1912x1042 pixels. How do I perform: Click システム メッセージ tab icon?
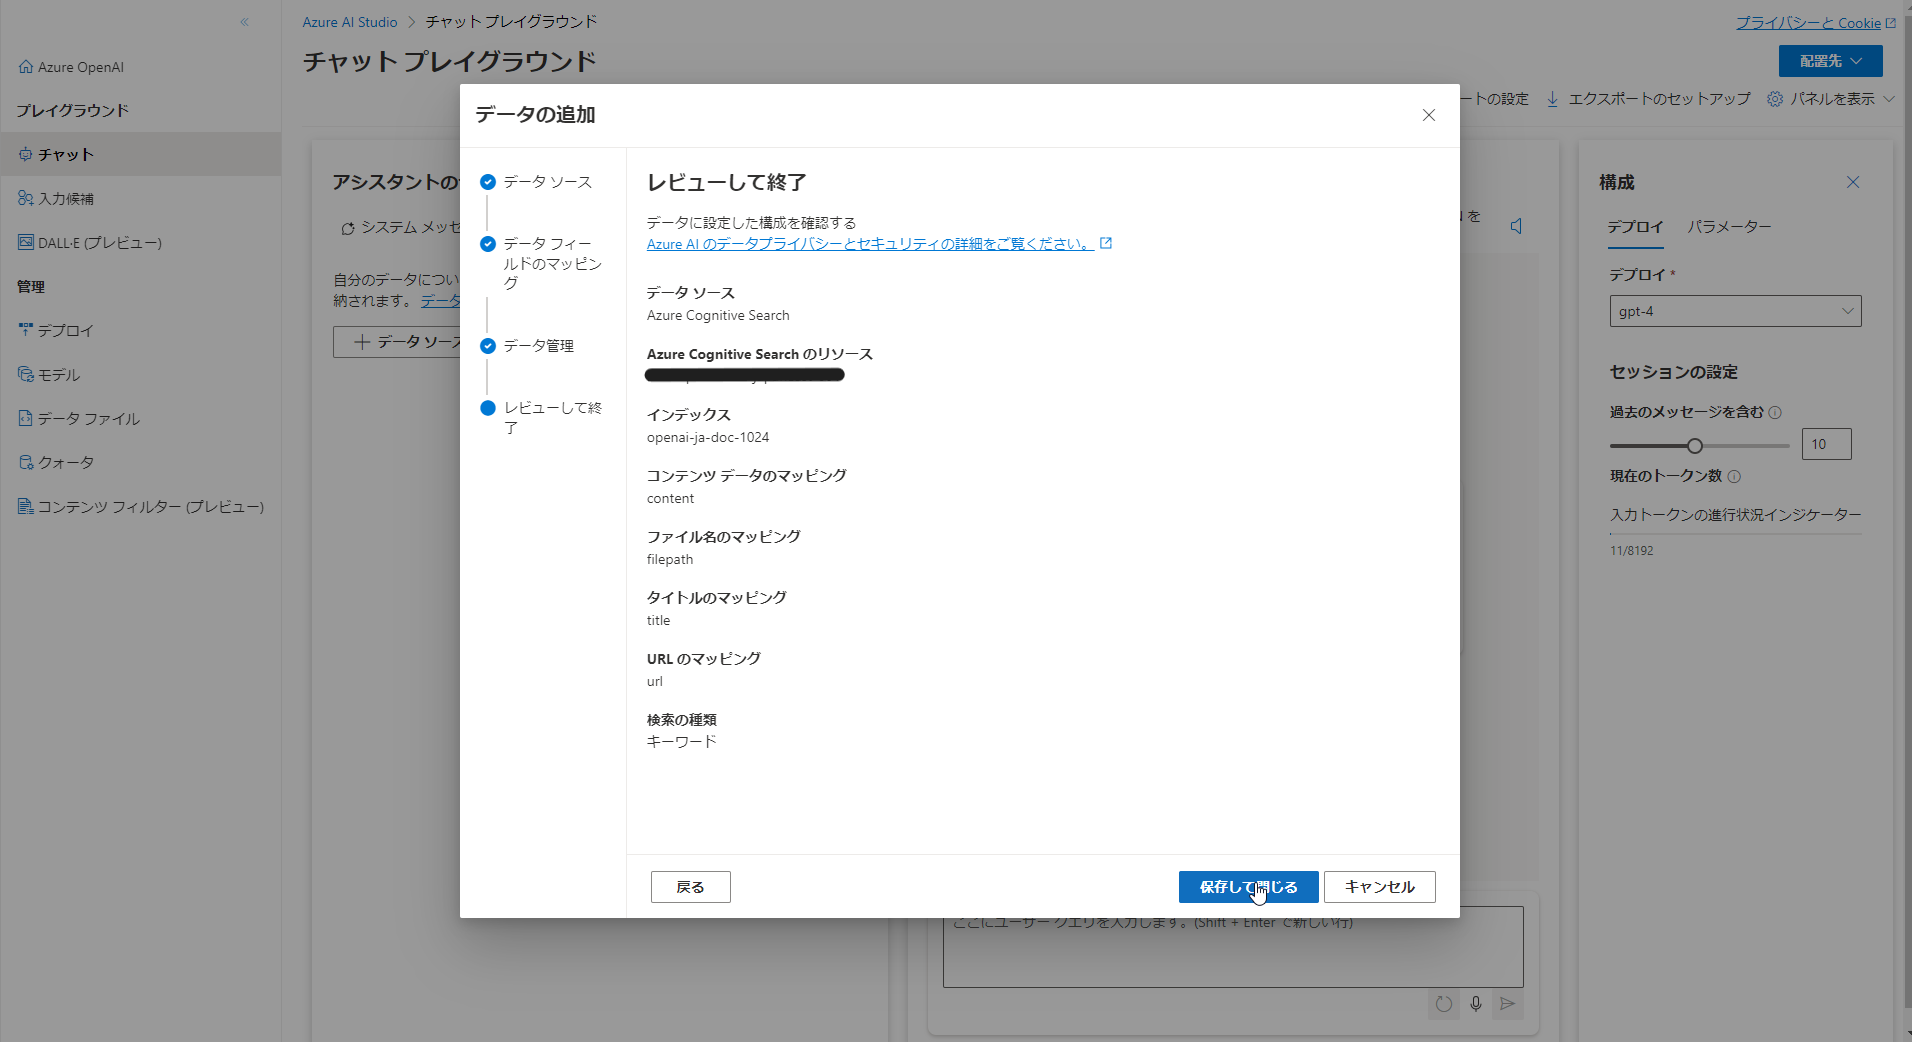pyautogui.click(x=348, y=228)
